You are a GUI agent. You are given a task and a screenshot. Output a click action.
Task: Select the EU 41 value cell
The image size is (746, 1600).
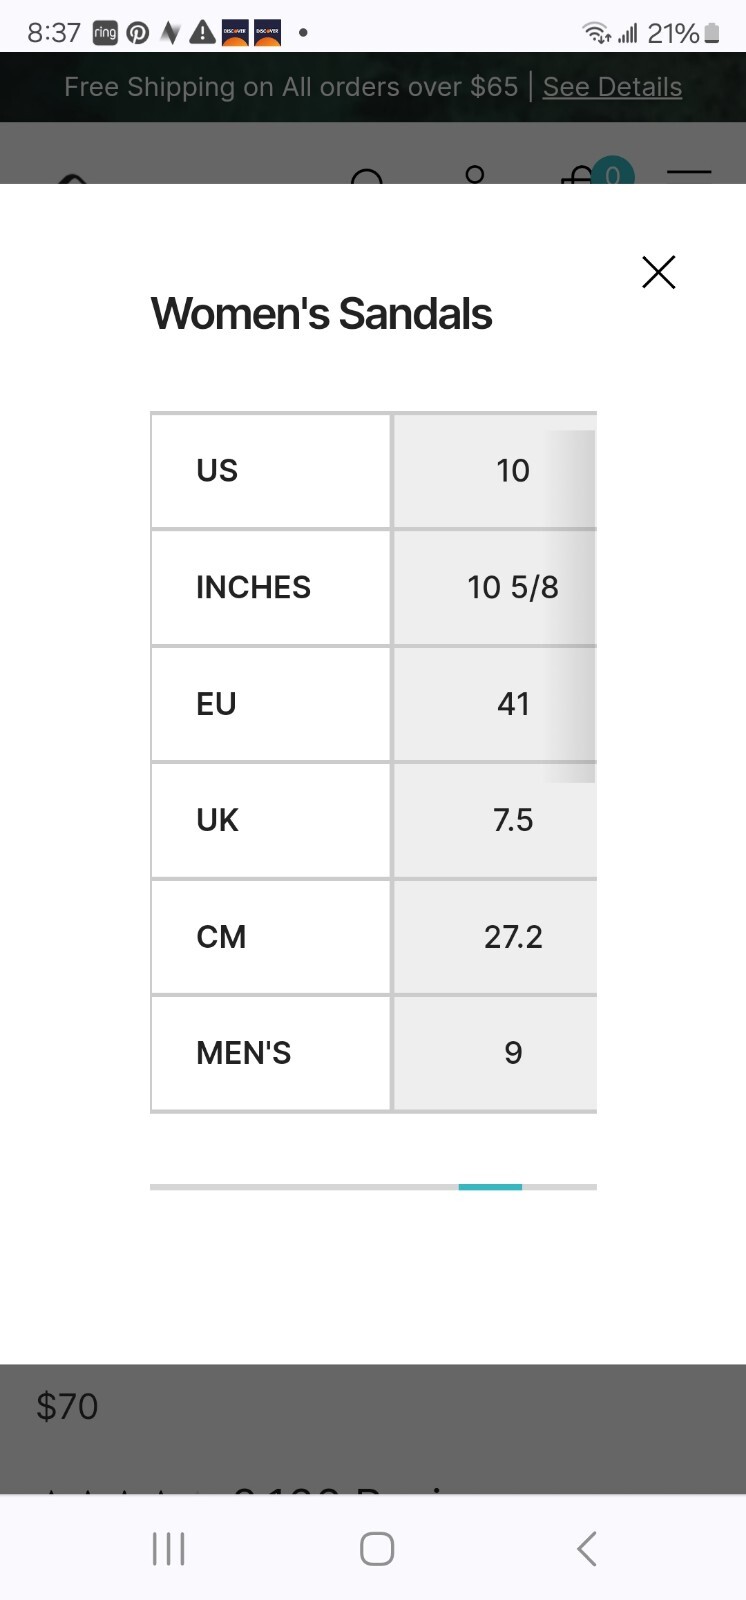(495, 704)
